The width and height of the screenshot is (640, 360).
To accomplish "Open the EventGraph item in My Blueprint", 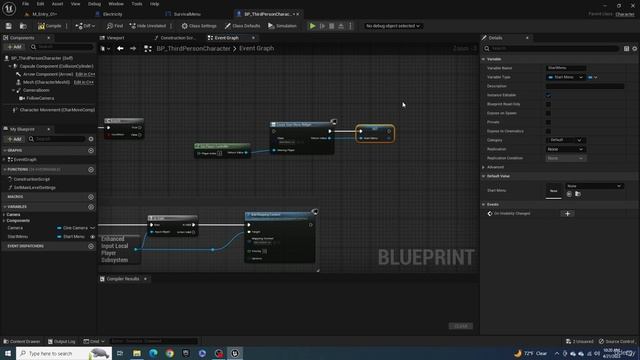I will [x=25, y=160].
